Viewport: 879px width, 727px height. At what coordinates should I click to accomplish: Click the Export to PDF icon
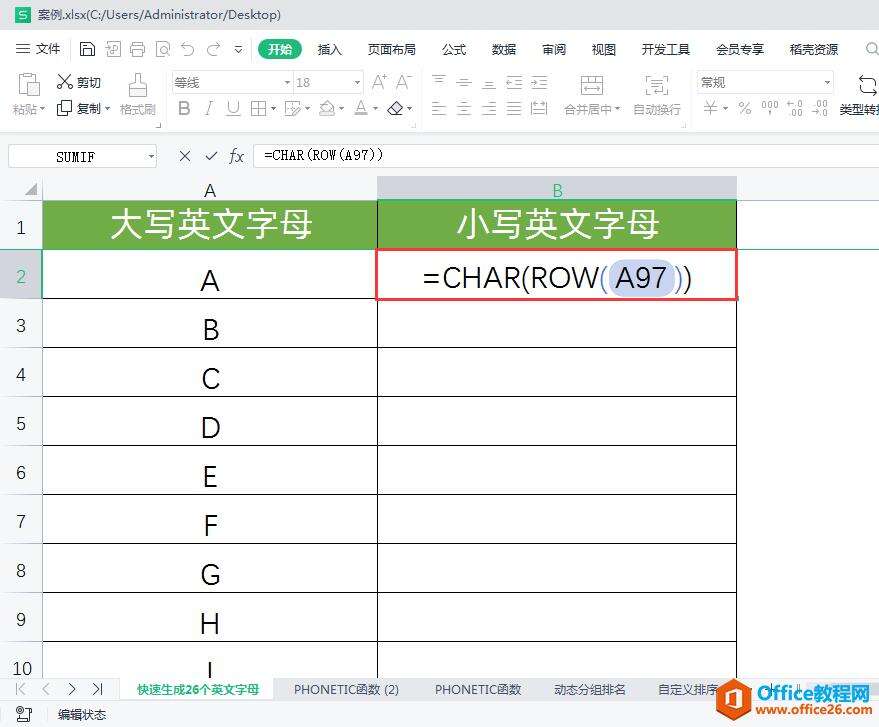[x=113, y=49]
